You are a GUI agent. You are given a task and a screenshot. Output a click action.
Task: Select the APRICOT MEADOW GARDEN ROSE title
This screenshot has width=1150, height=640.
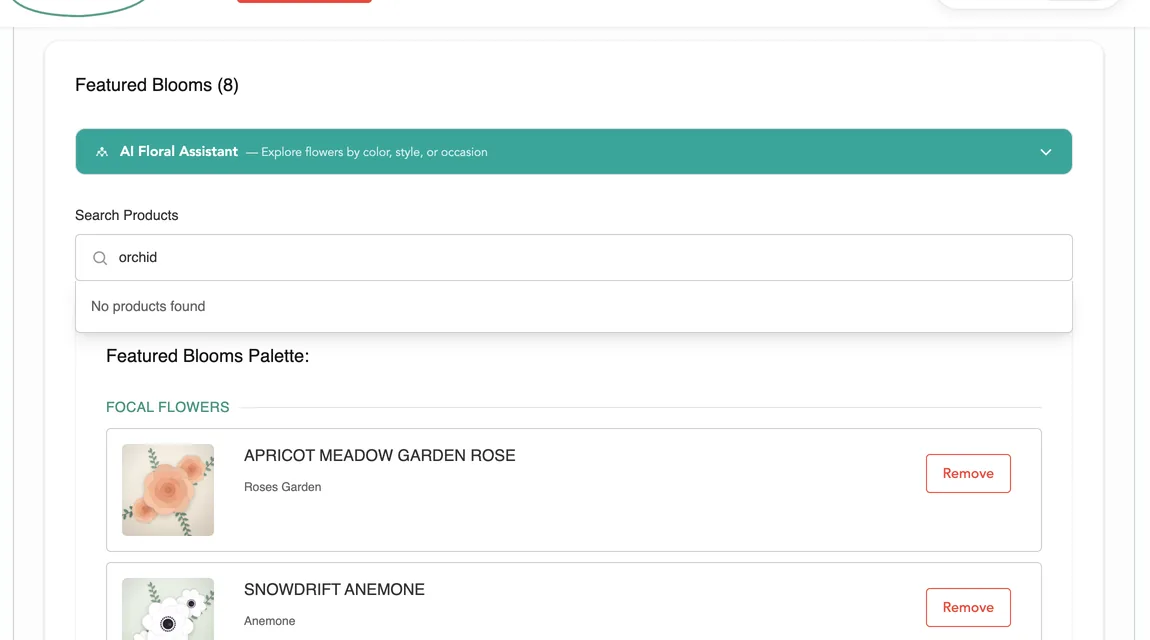[x=379, y=455]
